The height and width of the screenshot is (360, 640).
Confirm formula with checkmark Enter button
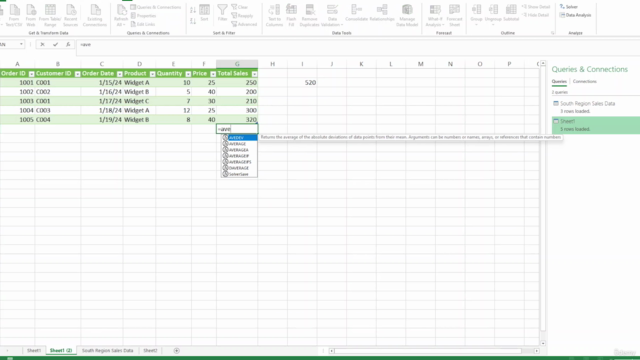pyautogui.click(x=55, y=44)
